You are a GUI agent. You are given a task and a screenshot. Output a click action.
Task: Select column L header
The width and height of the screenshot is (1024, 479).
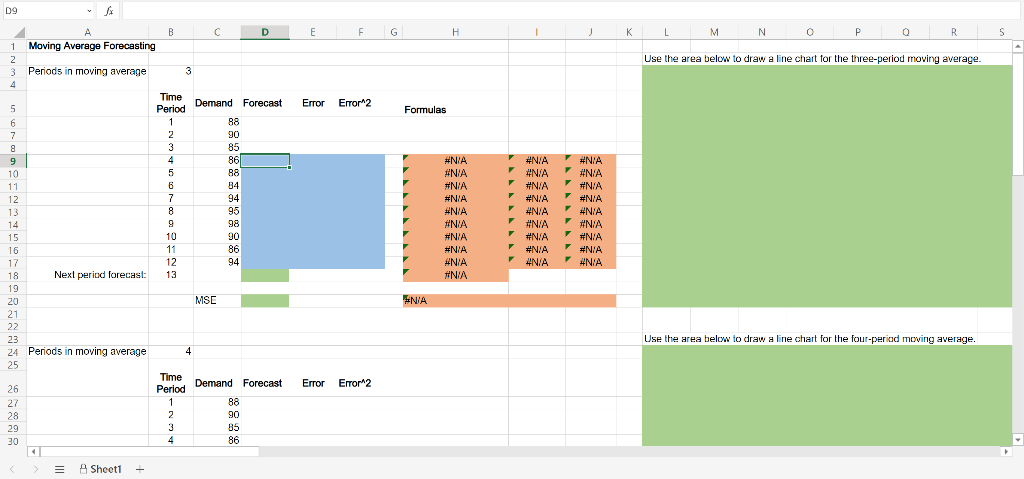(x=666, y=33)
